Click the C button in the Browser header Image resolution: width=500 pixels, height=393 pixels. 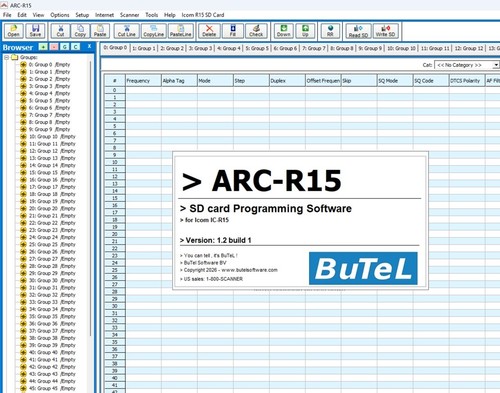tap(76, 47)
